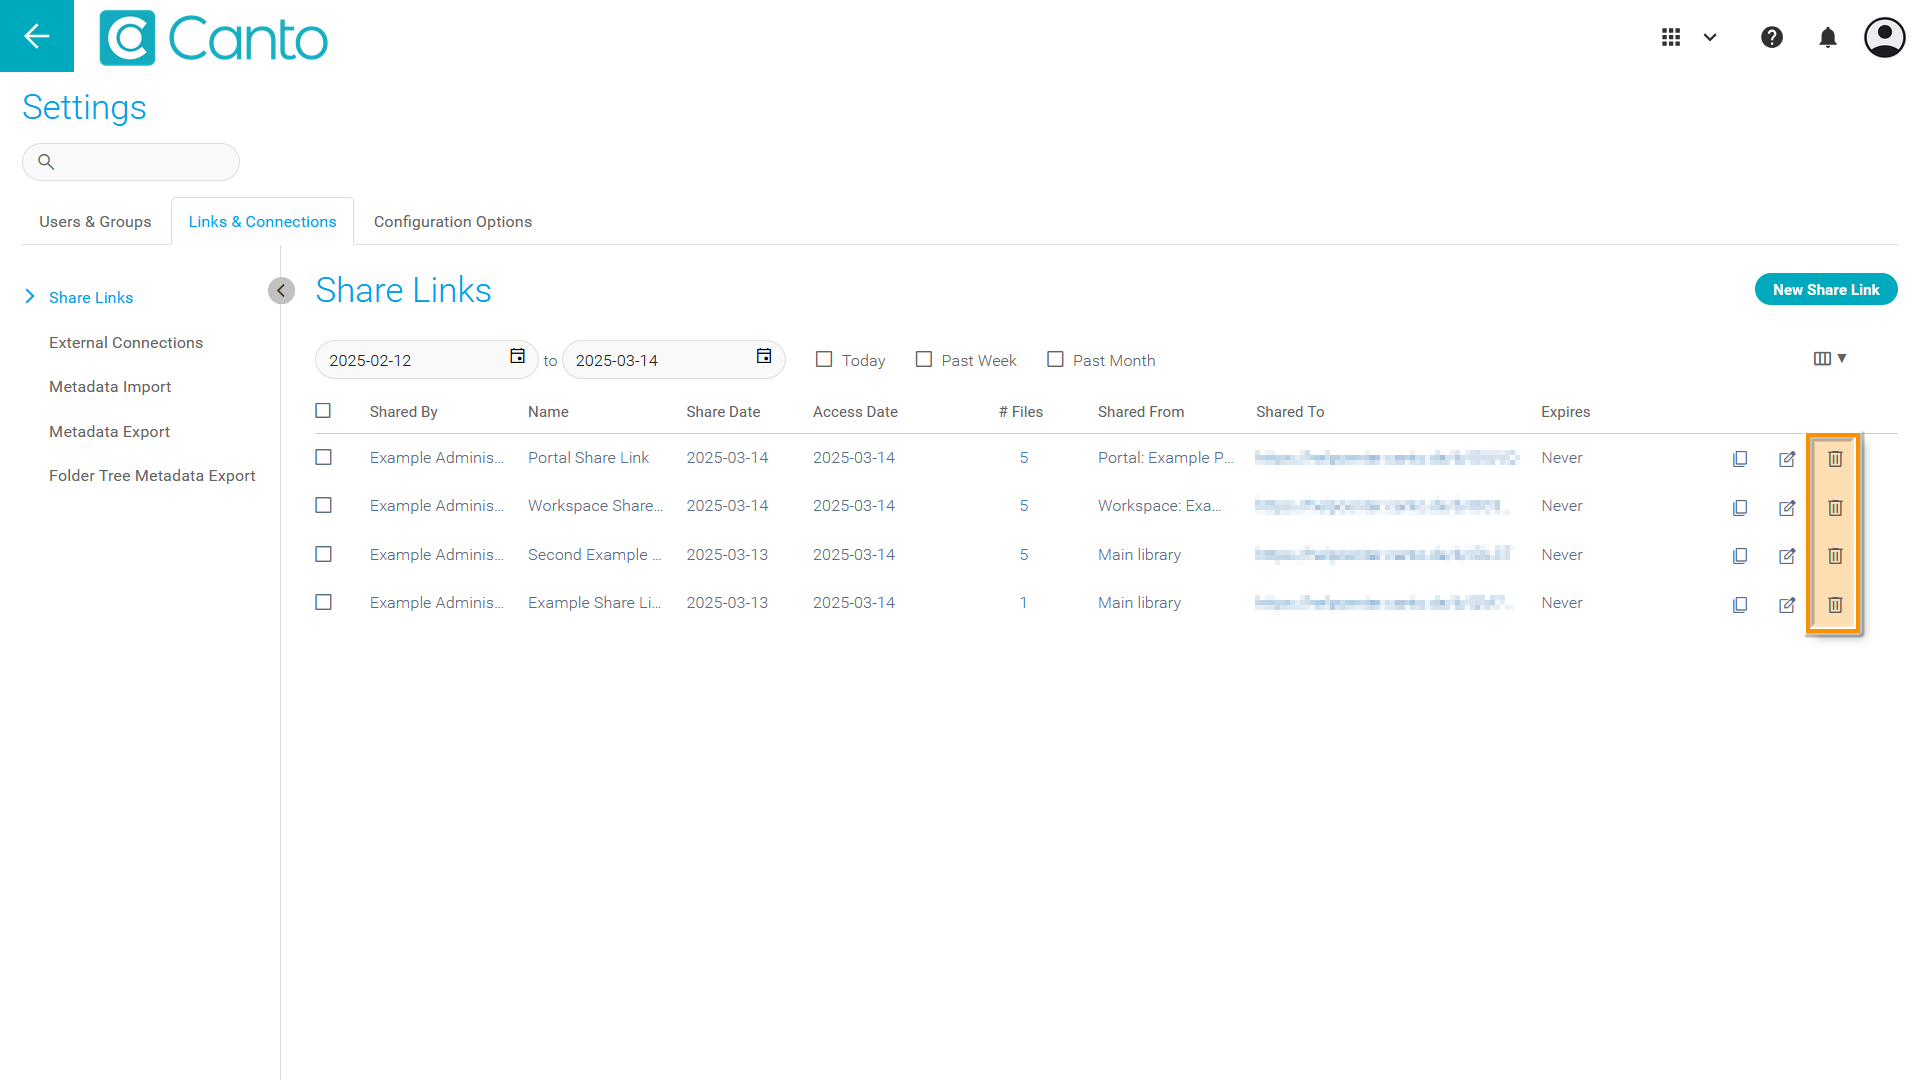Click the New Share Link button
This screenshot has height=1080, width=1920.
(x=1825, y=290)
